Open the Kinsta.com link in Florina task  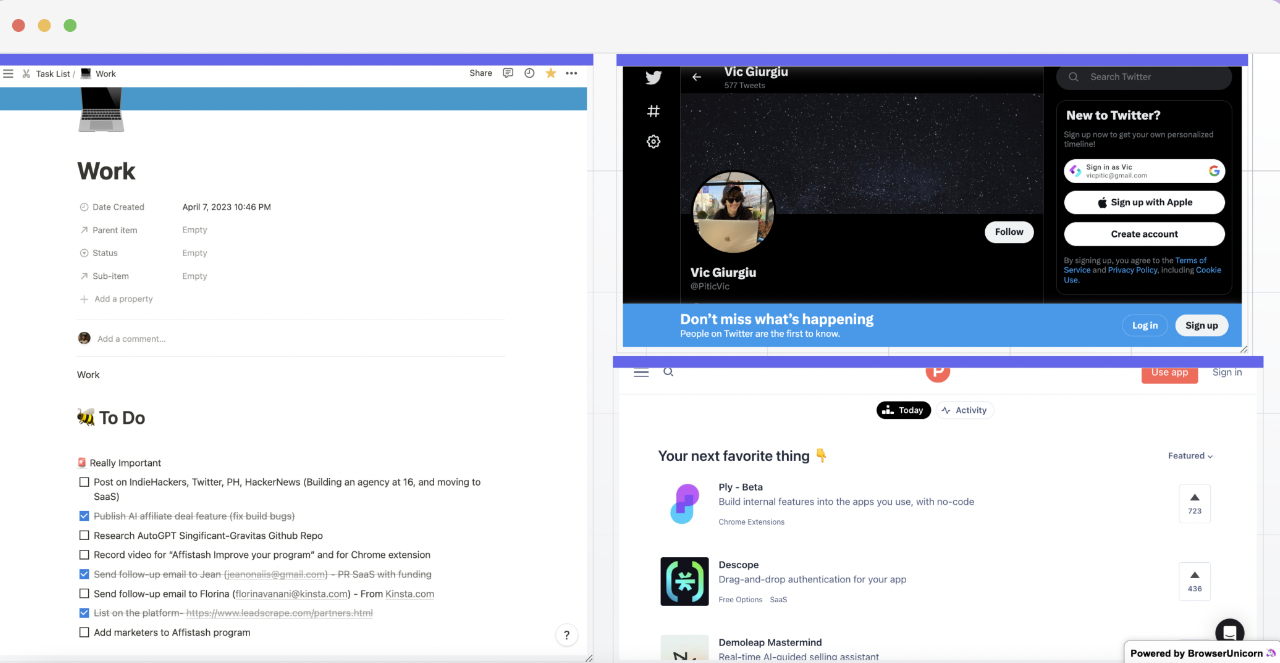(x=410, y=594)
